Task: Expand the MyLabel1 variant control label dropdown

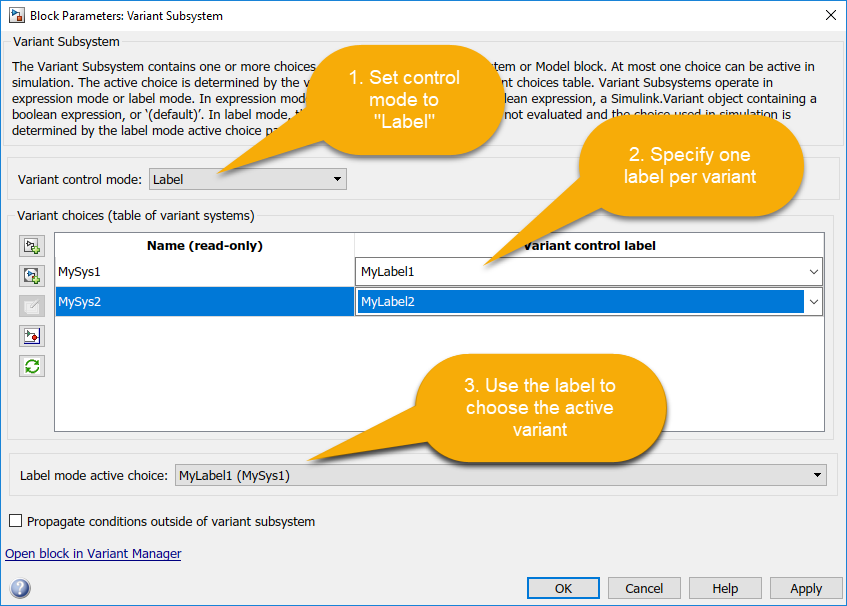Action: (x=813, y=271)
